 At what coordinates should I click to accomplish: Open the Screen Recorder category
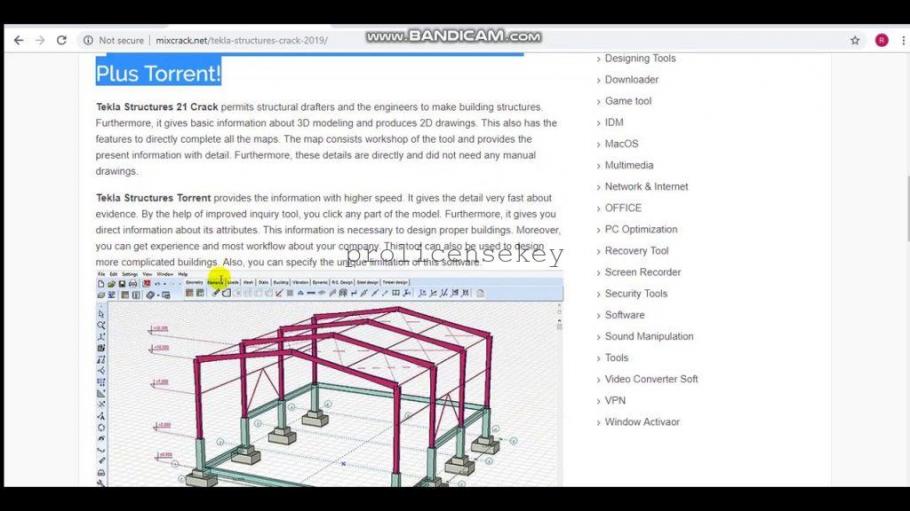coord(643,272)
